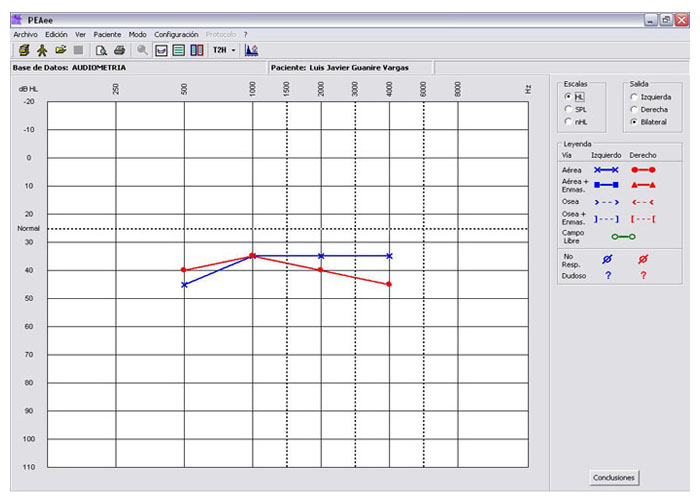Select the audiogram graph view icon
Image resolution: width=700 pixels, height=500 pixels.
161,49
